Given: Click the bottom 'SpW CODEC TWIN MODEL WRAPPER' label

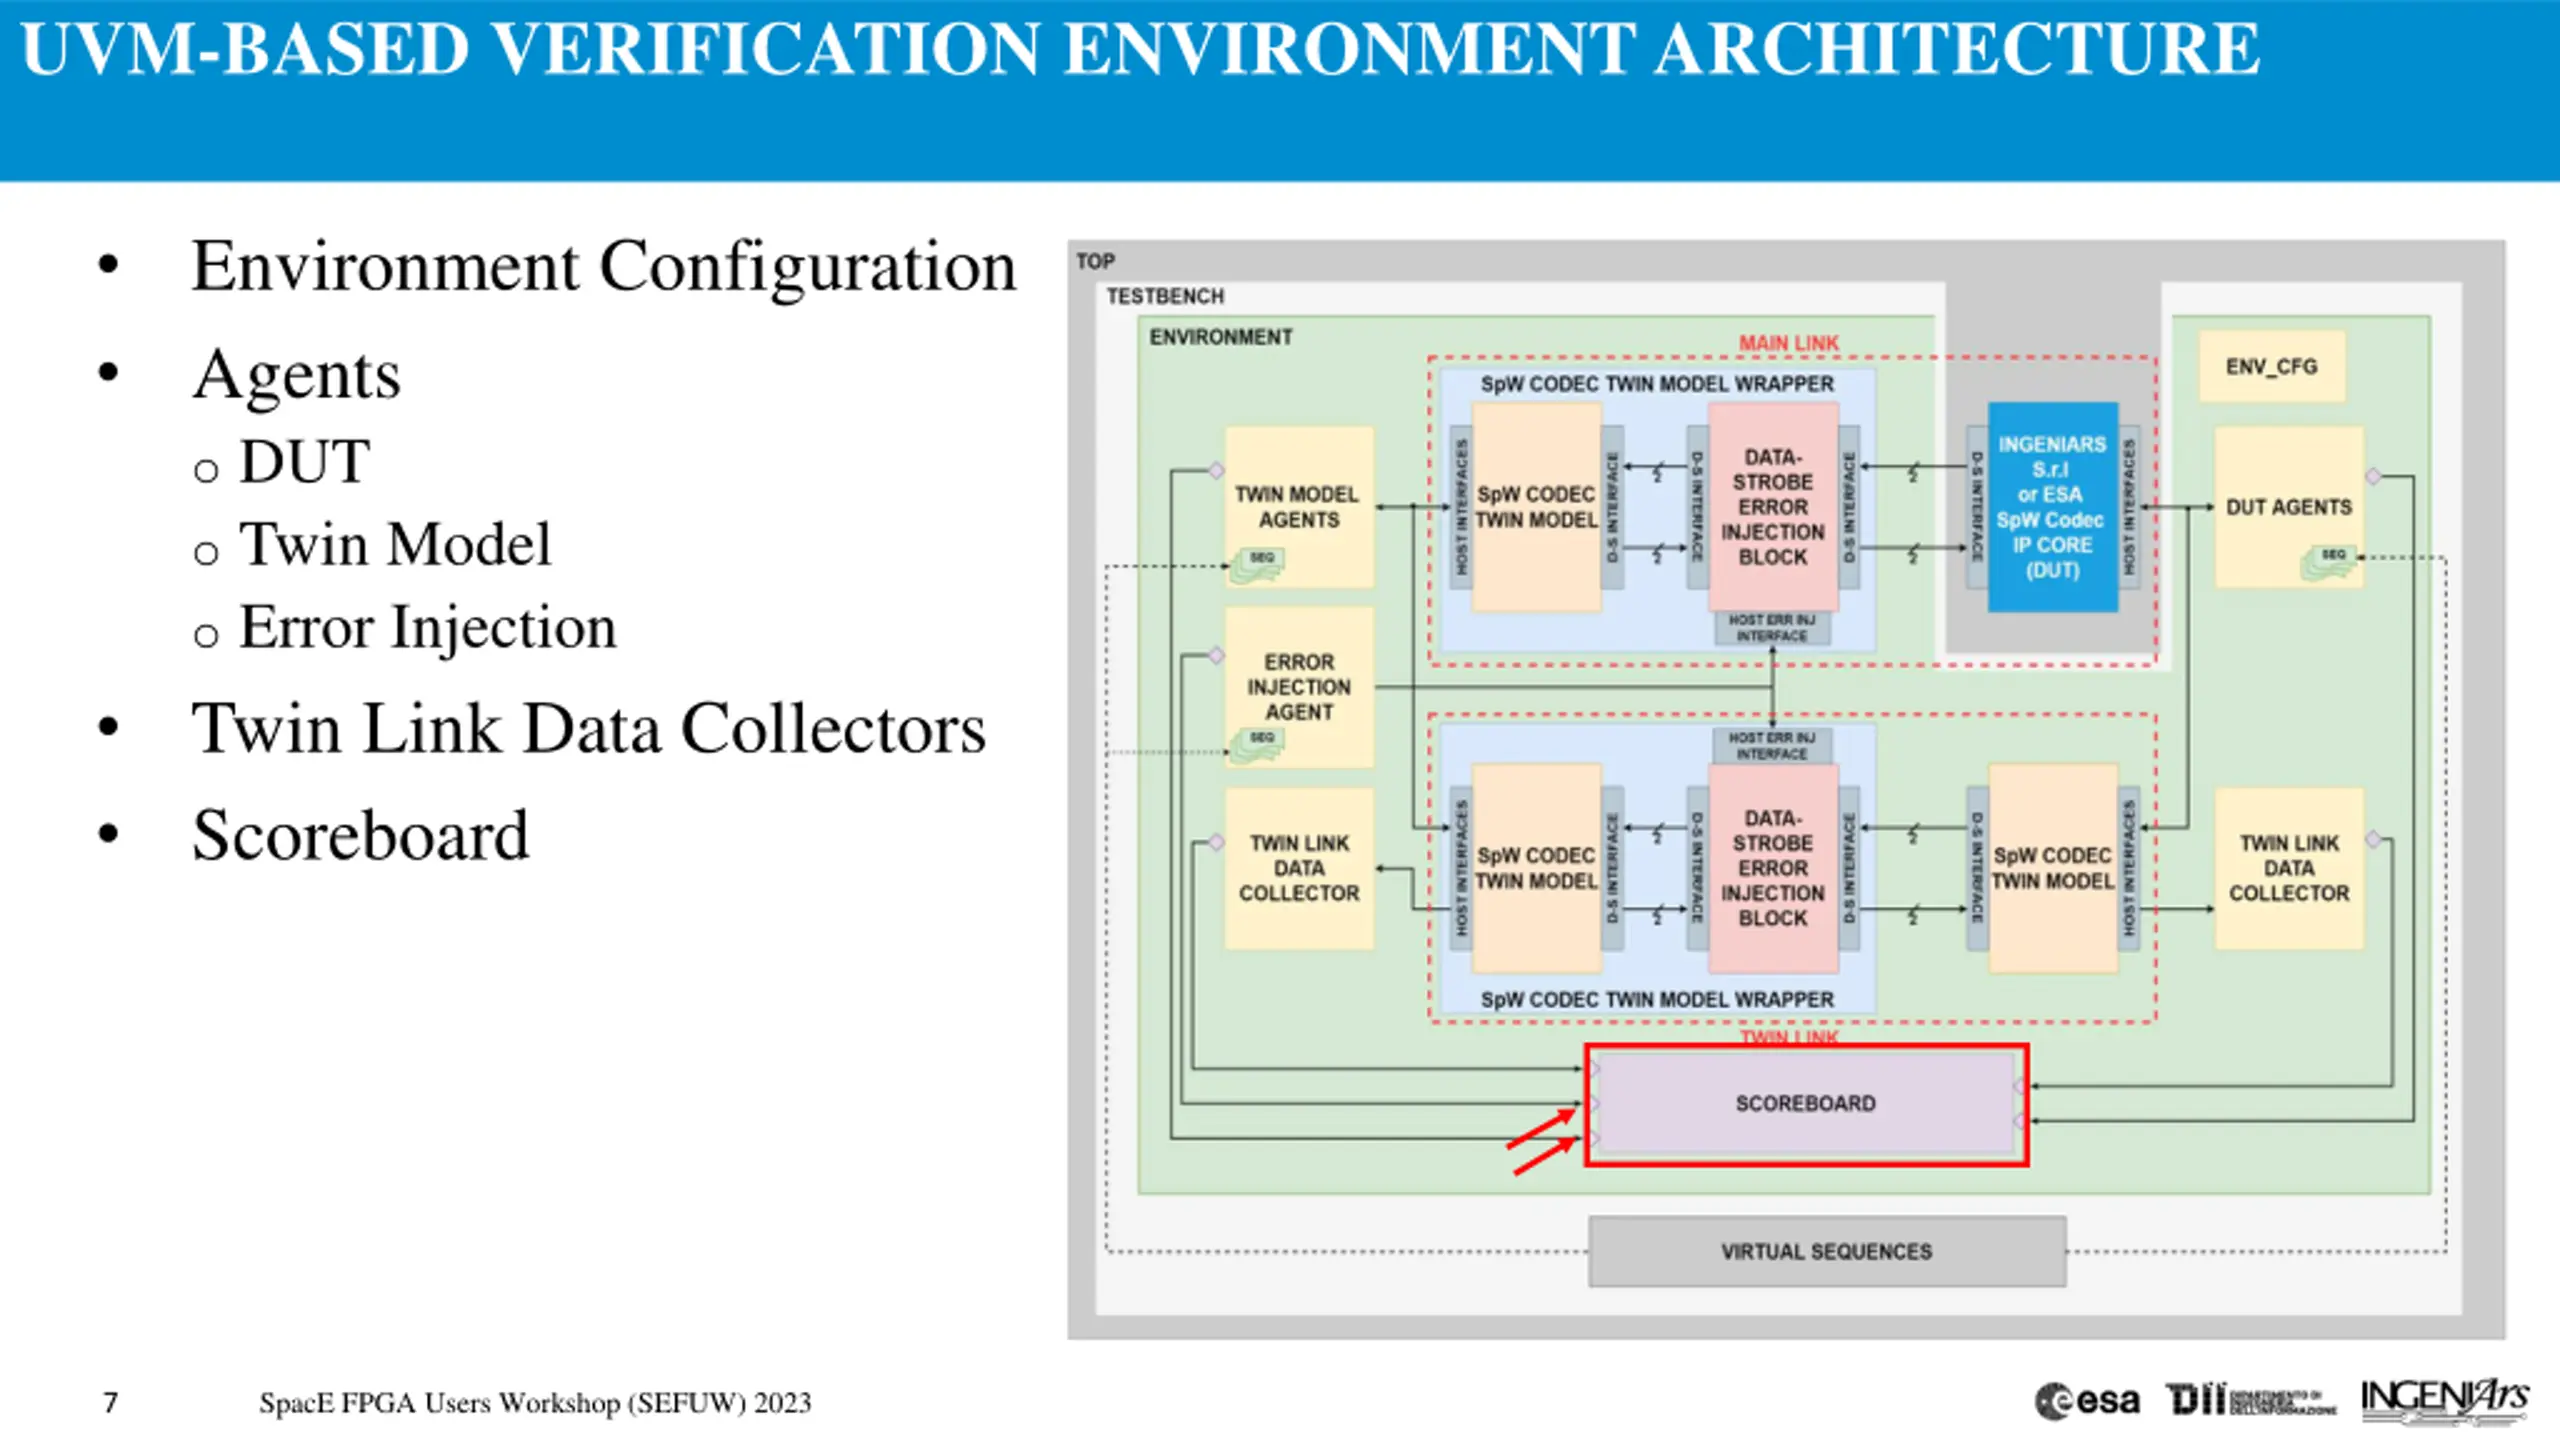Looking at the screenshot, I should [x=1657, y=1000].
